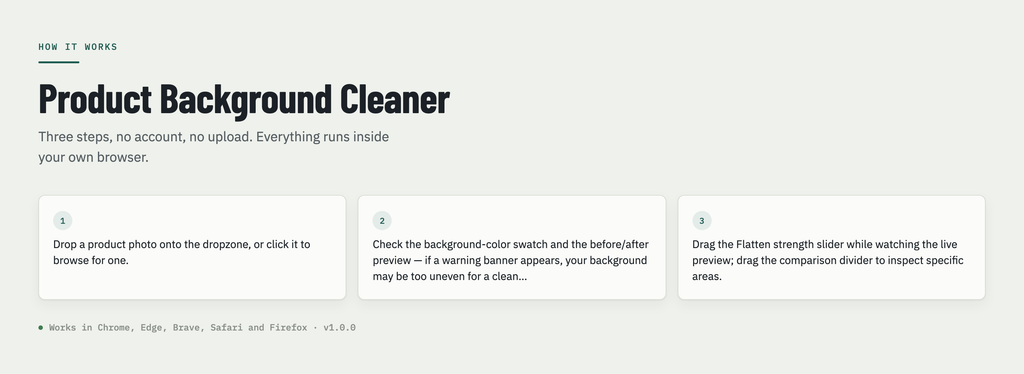The image size is (1024, 374).
Task: Click the 'your own browser.' subtitle line
Action: (x=93, y=157)
